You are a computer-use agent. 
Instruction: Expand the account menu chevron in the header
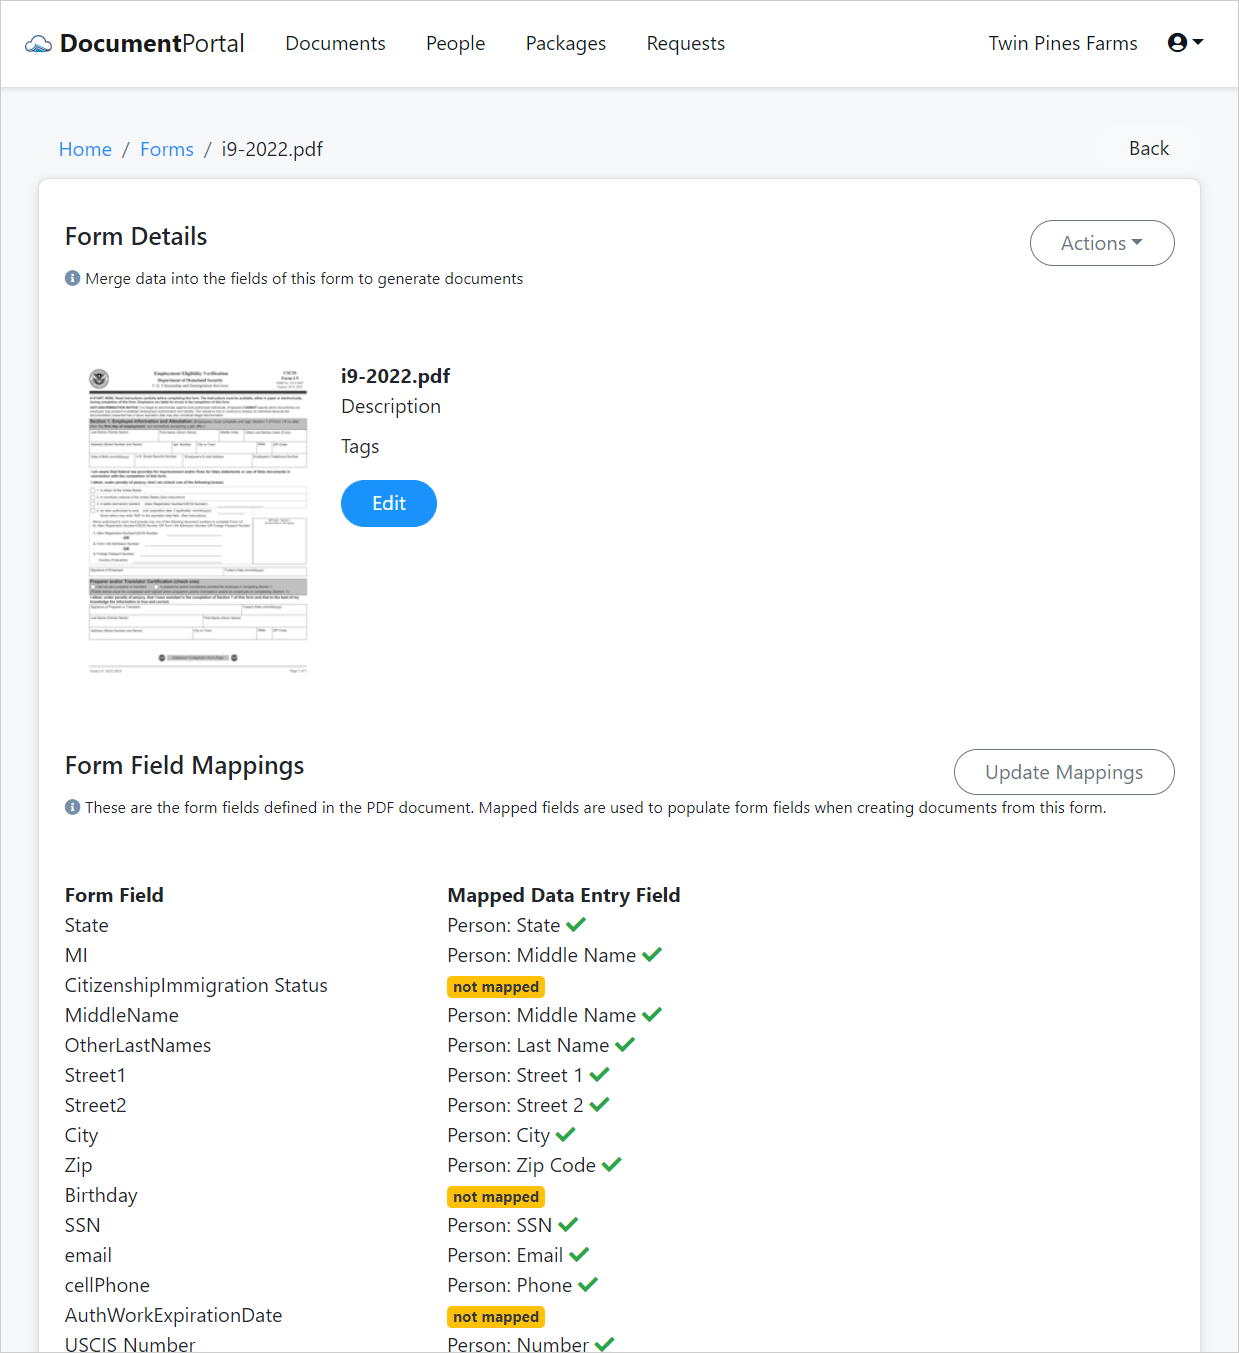1199,43
